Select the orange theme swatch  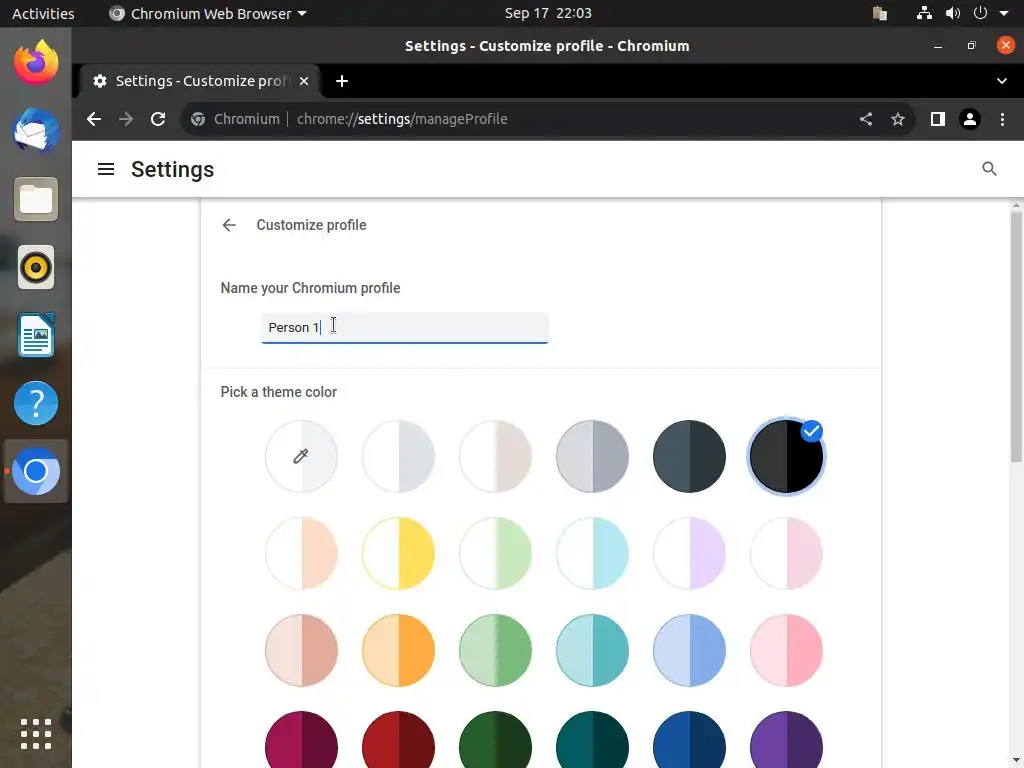398,650
